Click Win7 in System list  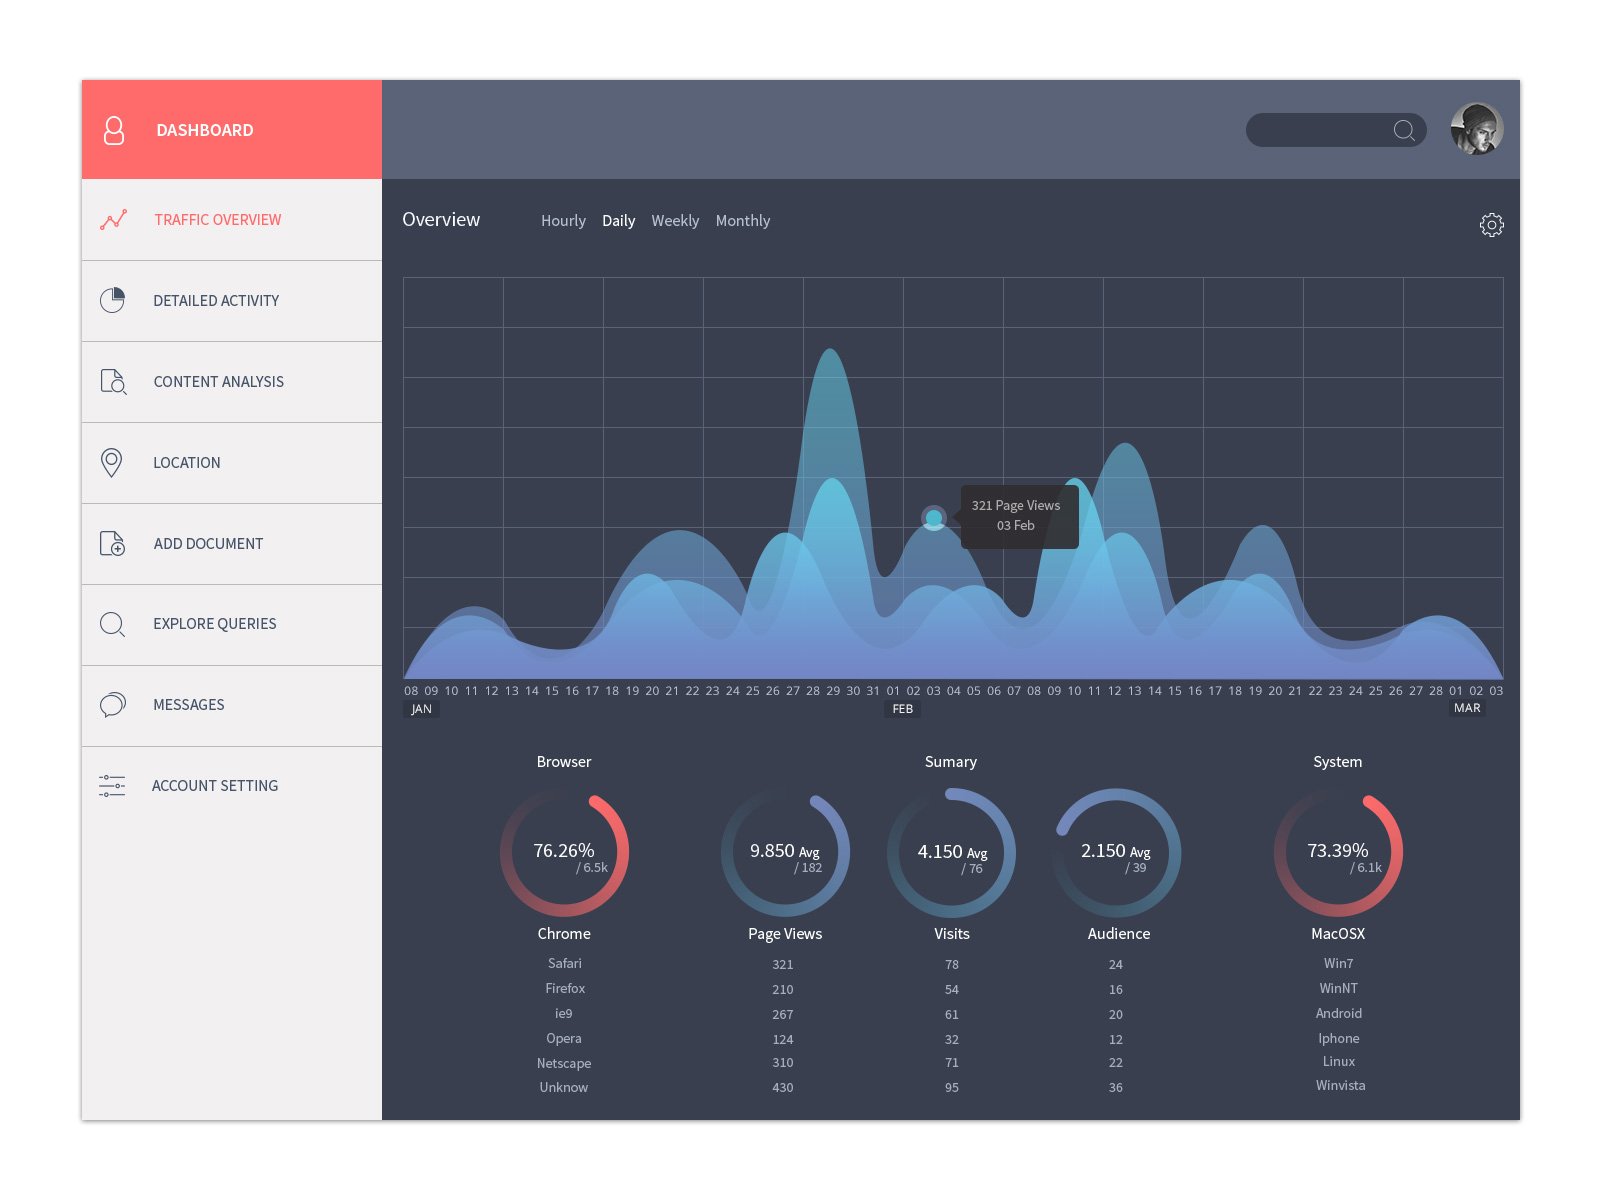[x=1338, y=964]
